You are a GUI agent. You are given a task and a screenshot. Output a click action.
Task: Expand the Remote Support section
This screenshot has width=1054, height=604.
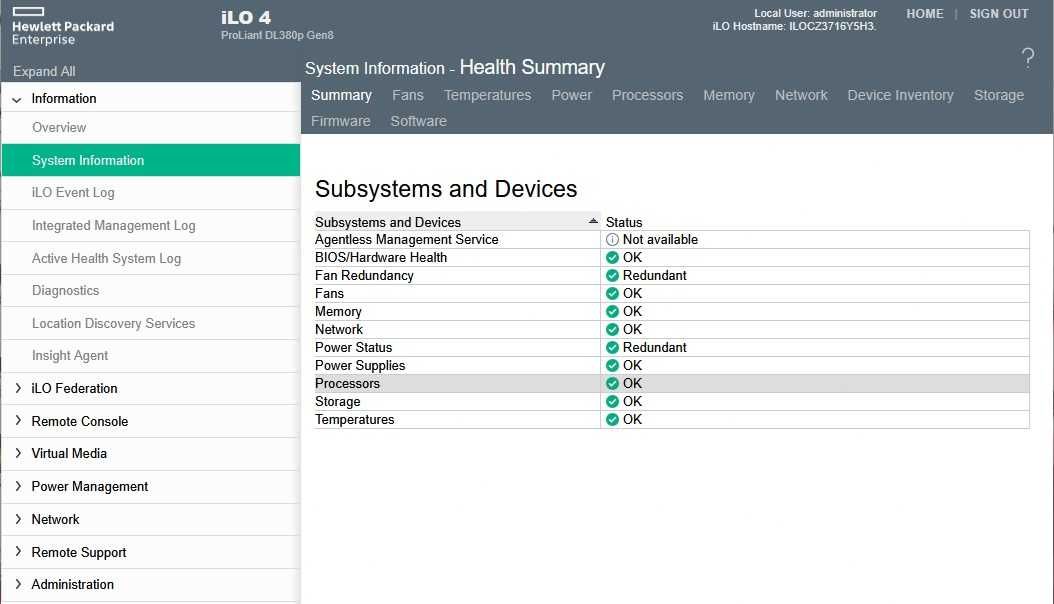click(x=18, y=552)
